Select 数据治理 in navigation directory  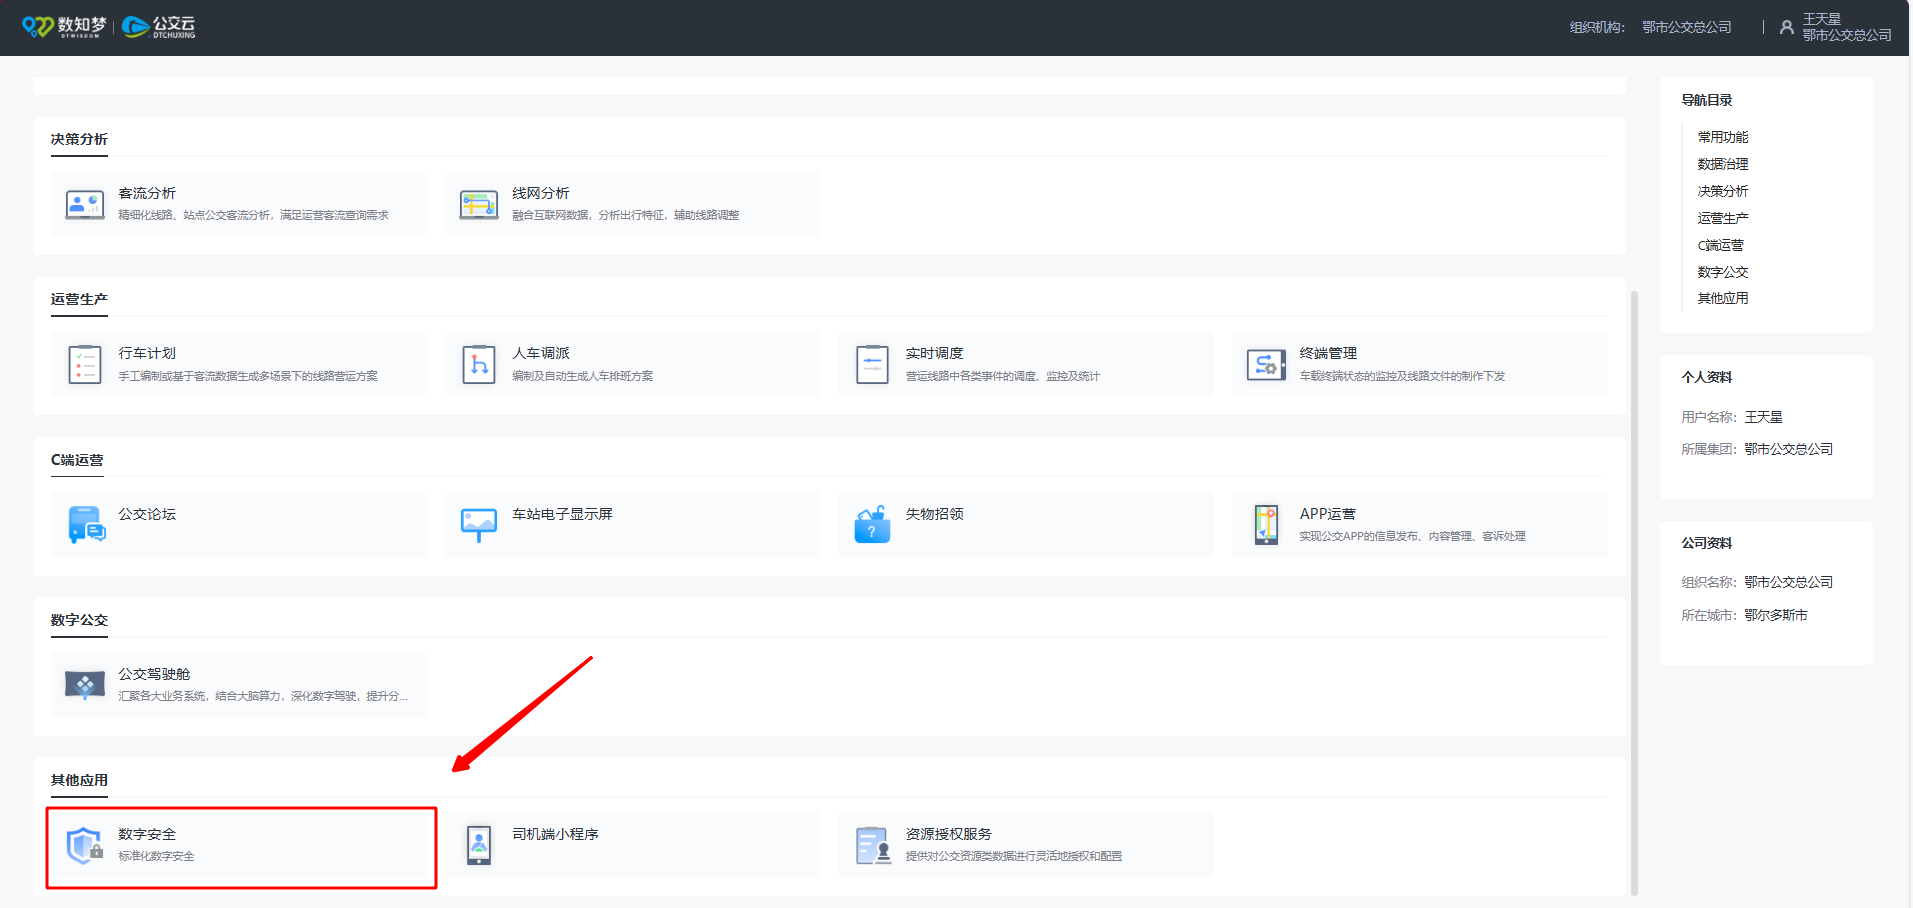[x=1722, y=164]
